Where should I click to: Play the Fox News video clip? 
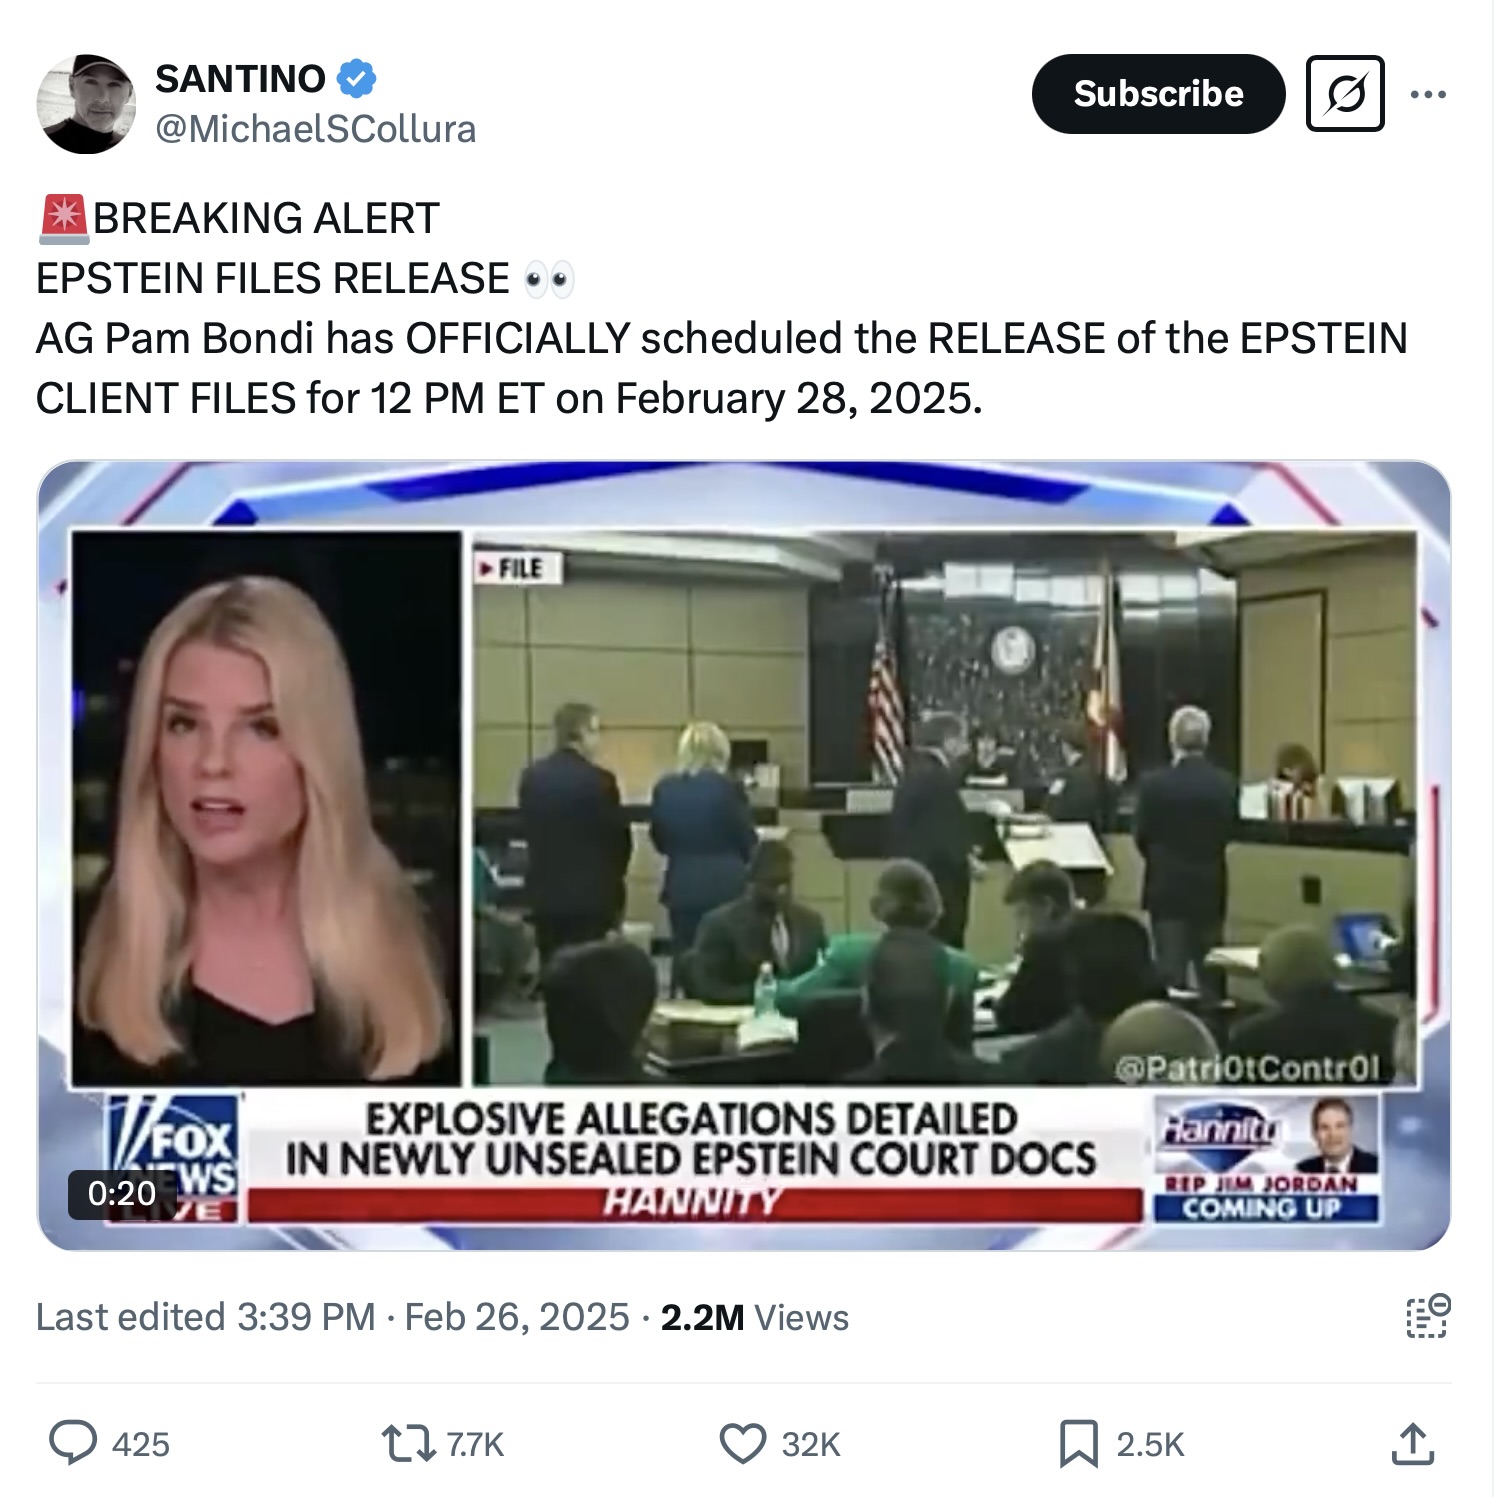pyautogui.click(x=744, y=855)
